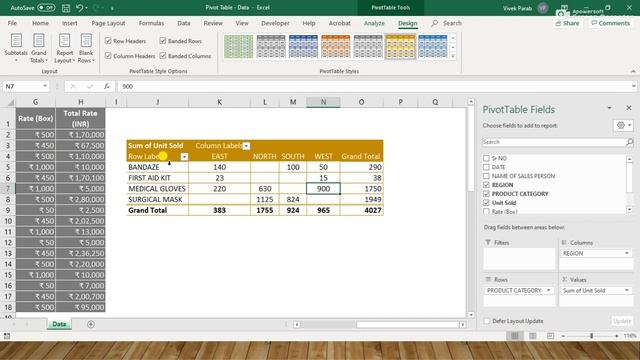Check the NAME OF SALES PERSON field
640x360 pixels.
[x=486, y=176]
